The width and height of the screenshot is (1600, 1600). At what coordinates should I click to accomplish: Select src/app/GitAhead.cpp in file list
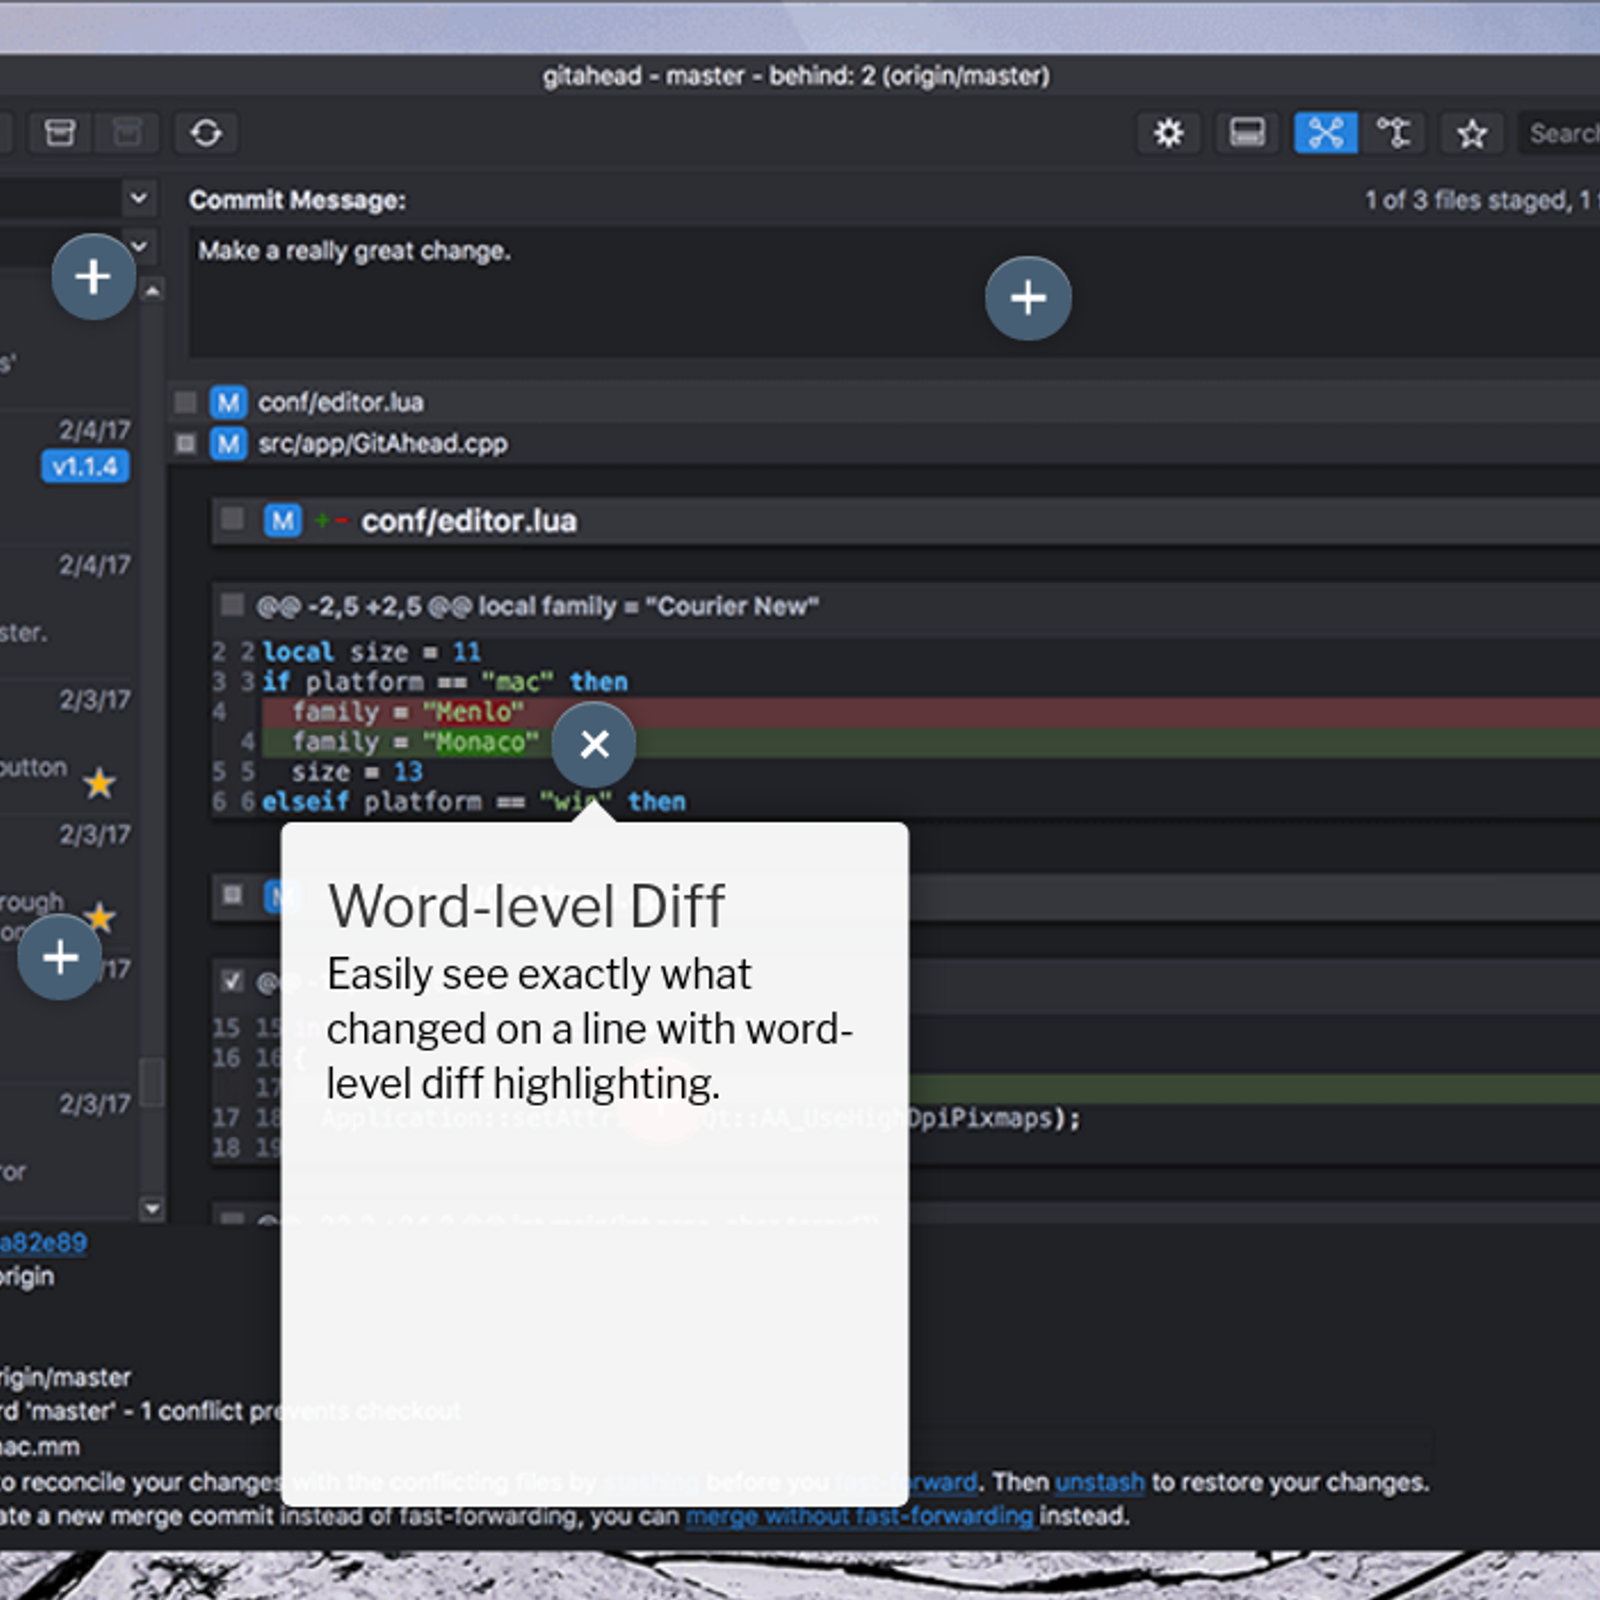[383, 443]
